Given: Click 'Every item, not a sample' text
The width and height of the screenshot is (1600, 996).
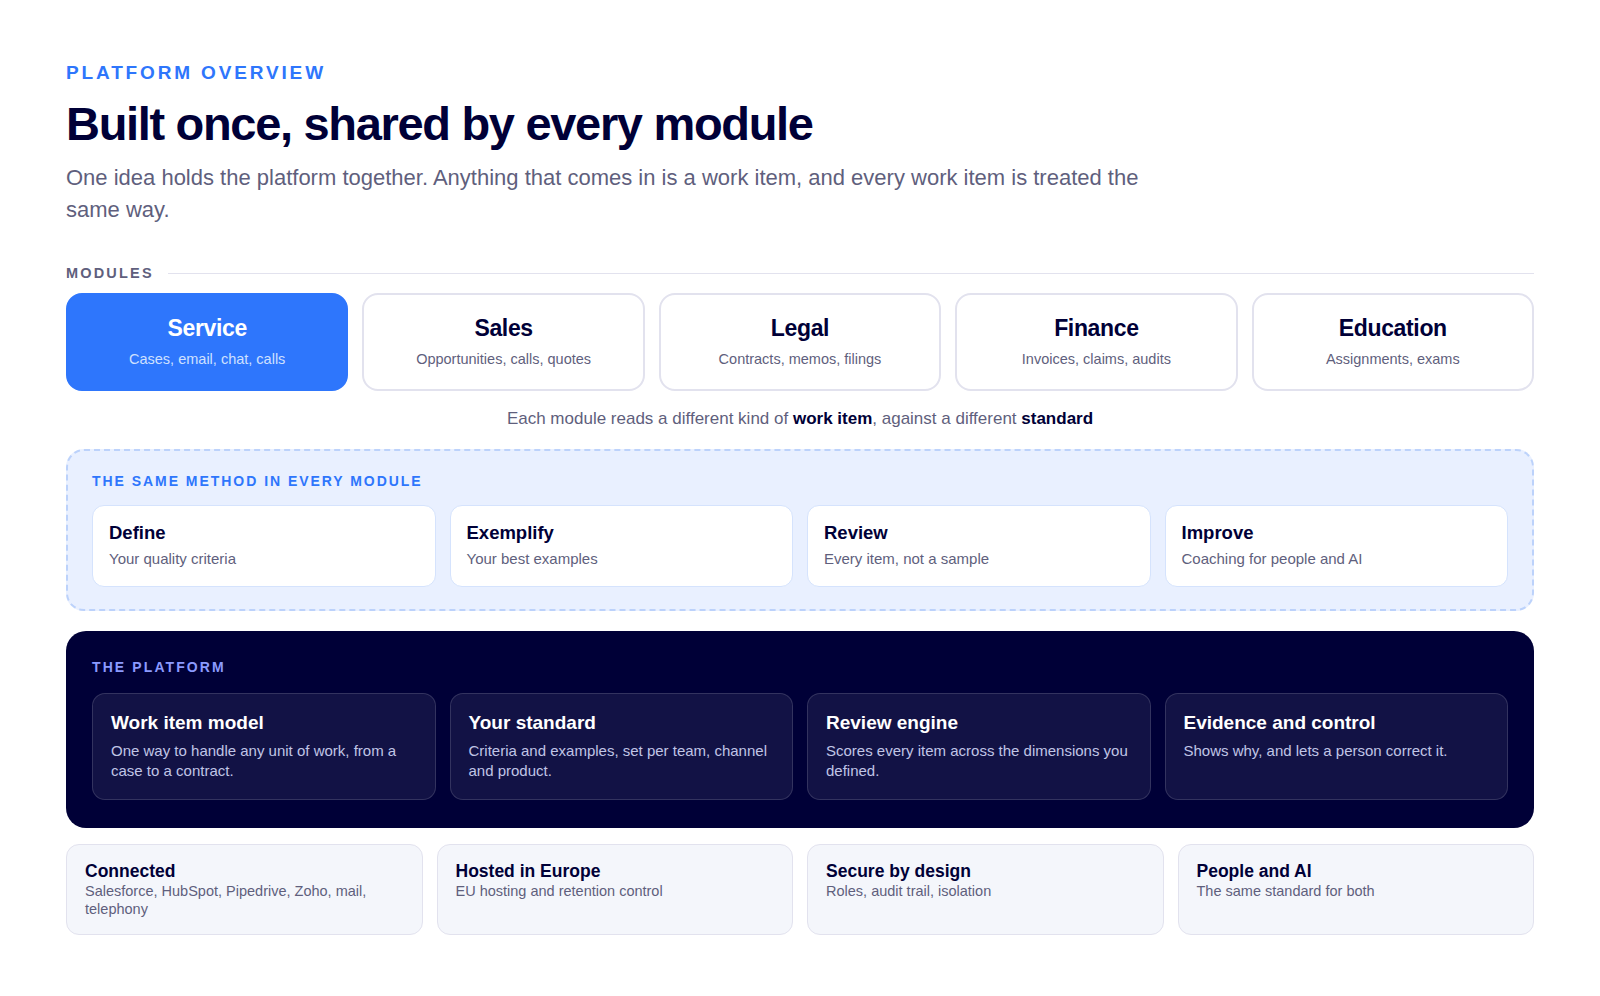Looking at the screenshot, I should (906, 559).
